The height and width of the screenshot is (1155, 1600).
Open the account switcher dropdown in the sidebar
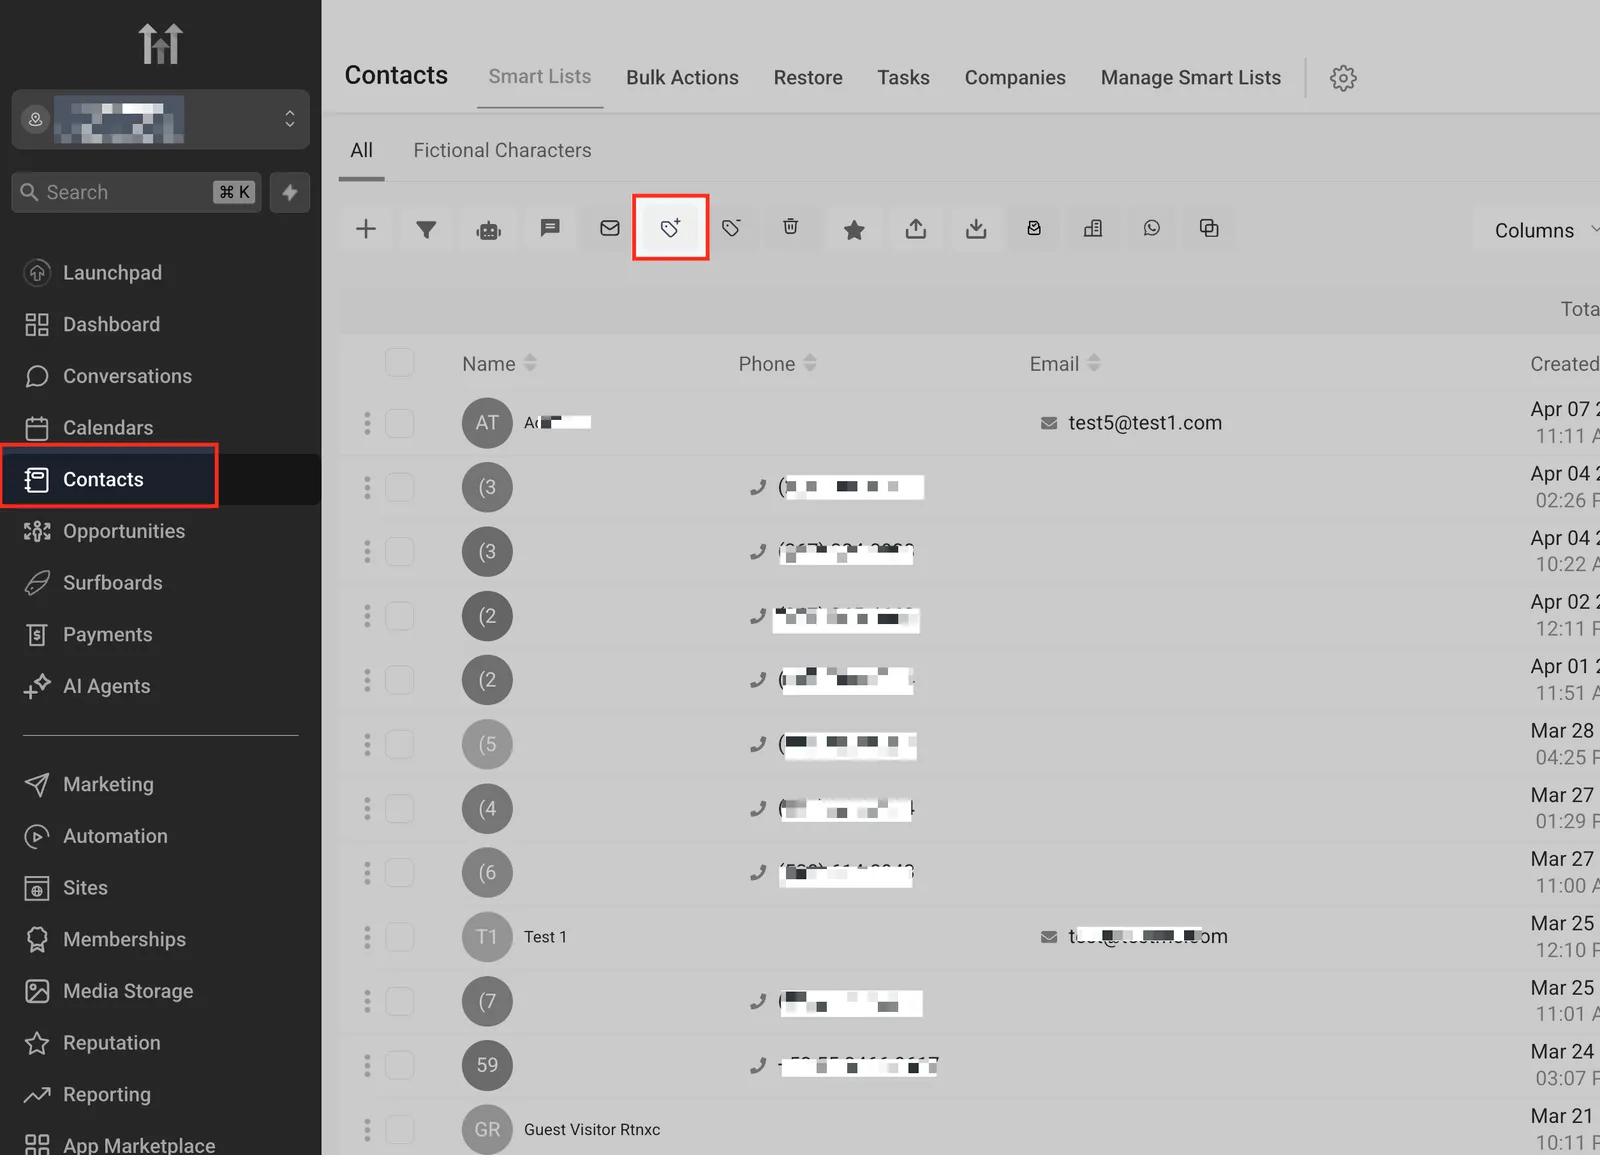pos(160,119)
